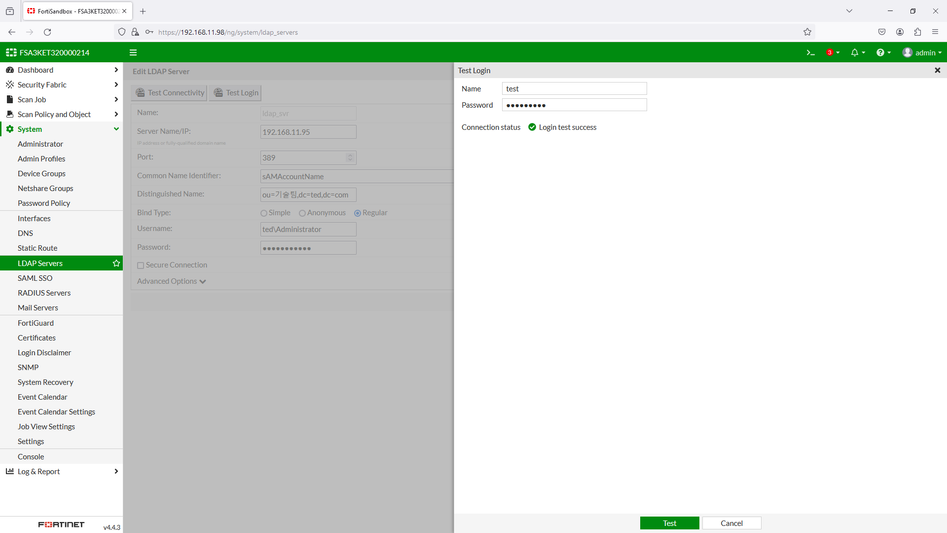The height and width of the screenshot is (533, 947).
Task: Open the Event Calendar Settings item
Action: click(56, 412)
